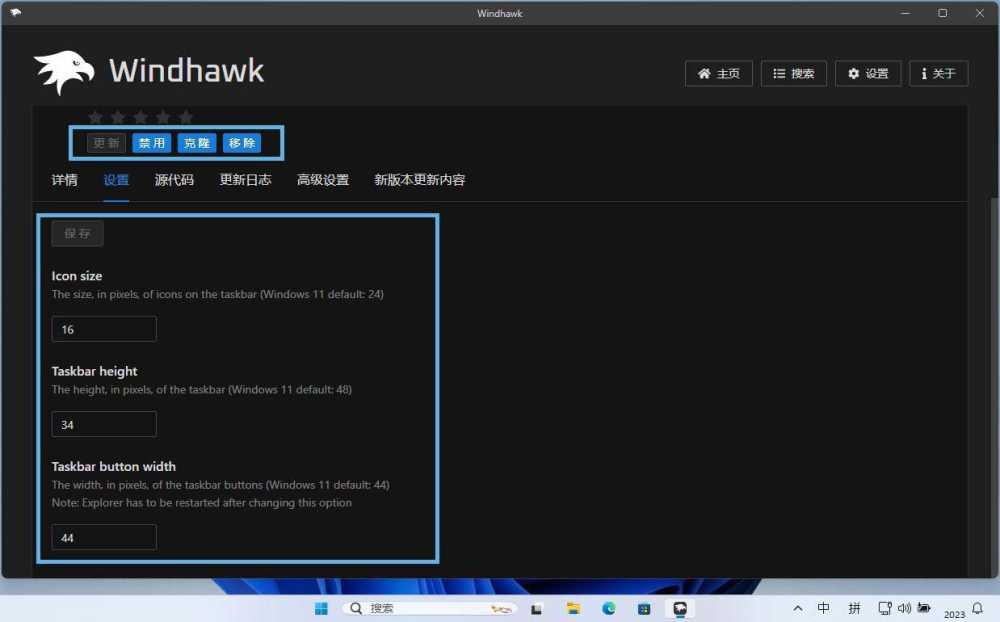Expand hidden icons in the system tray
This screenshot has width=1000, height=622.
click(x=797, y=608)
